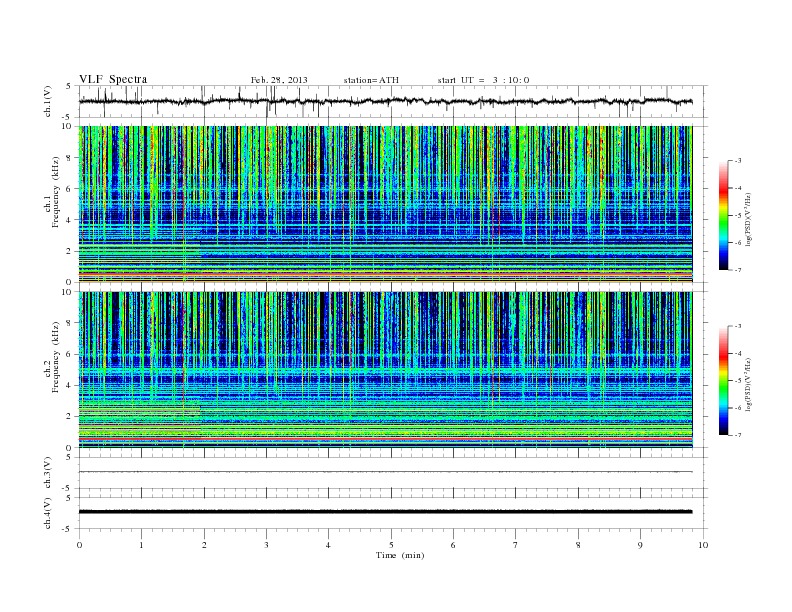Click time axis tick label "1"
792x612 pixels.
coord(141,545)
